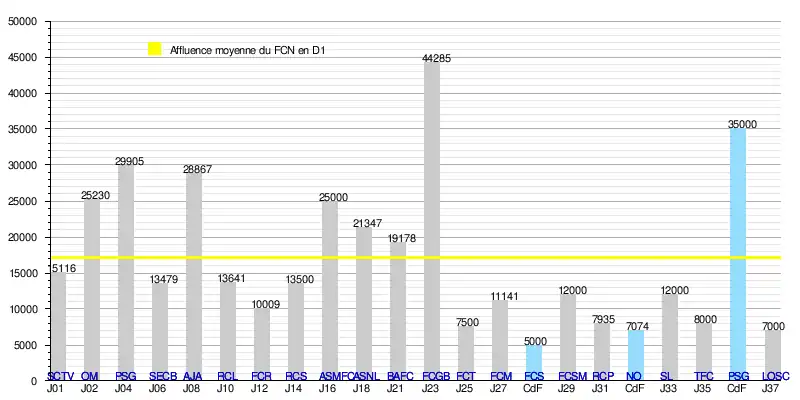This screenshot has width=800, height=400.
Task: Click the LOSC link above J37
Action: tap(775, 376)
